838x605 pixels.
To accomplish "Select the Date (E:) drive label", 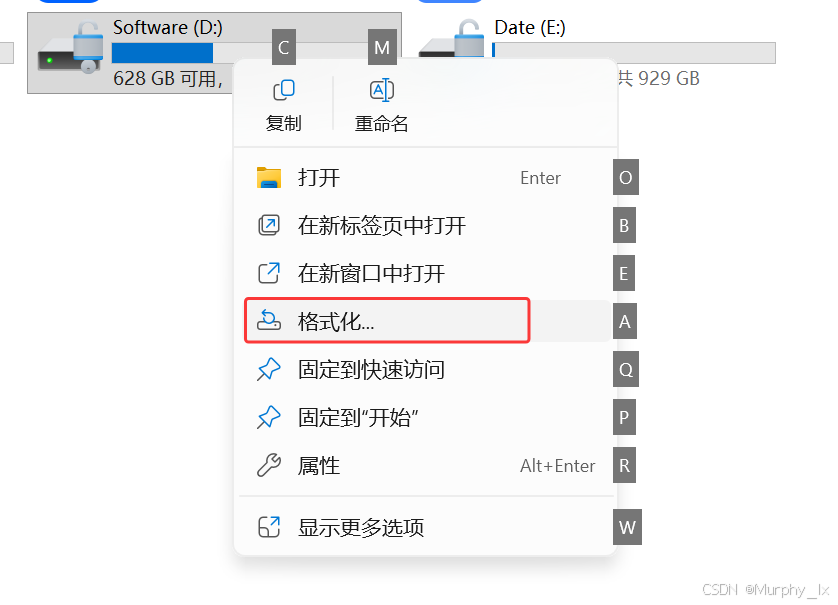I will 530,27.
